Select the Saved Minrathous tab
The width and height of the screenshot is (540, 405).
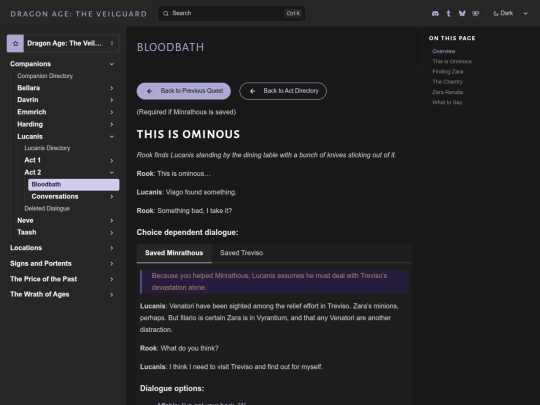pos(174,253)
